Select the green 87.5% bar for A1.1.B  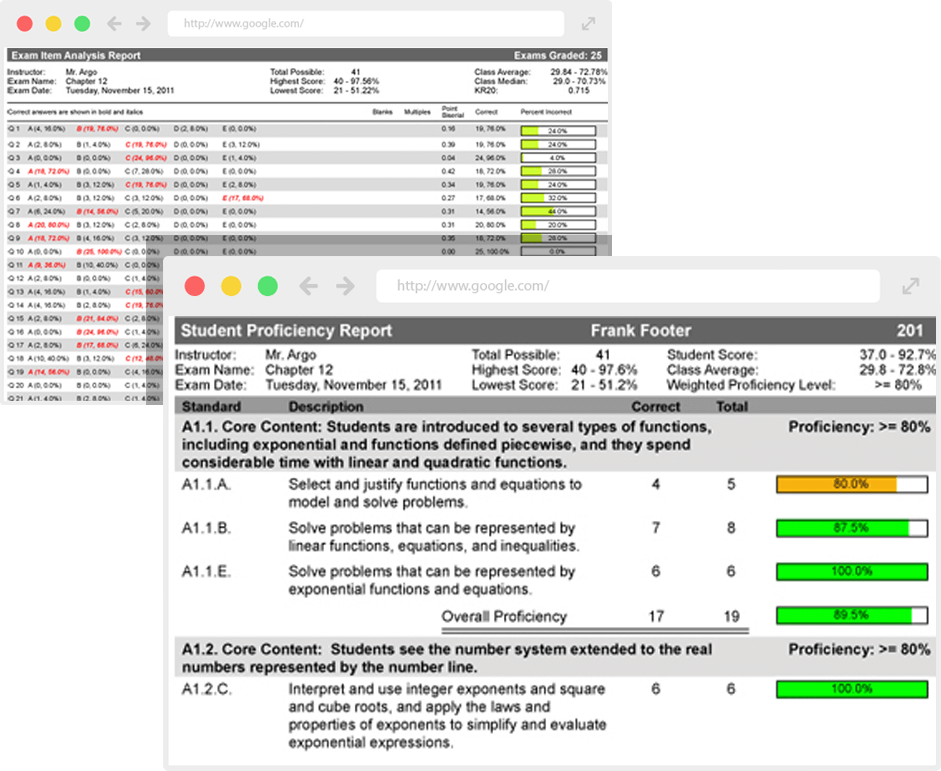(850, 528)
